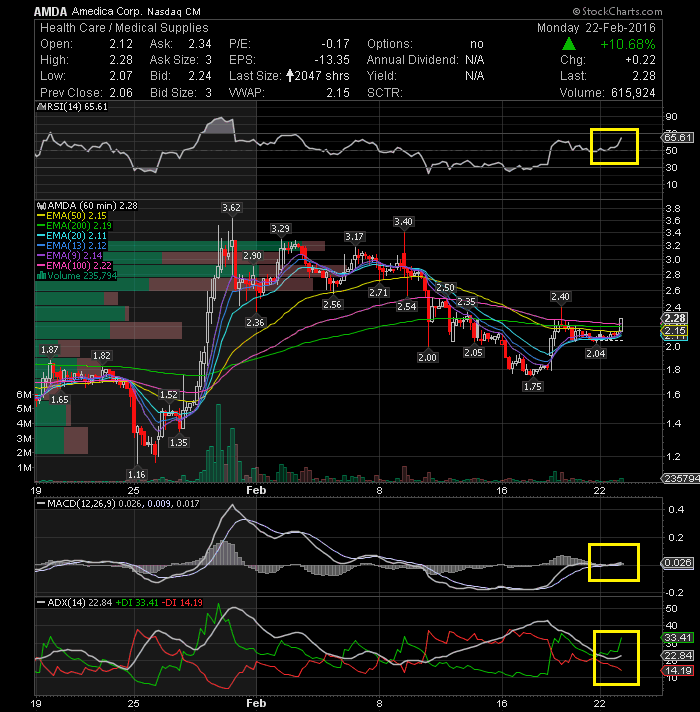Click the 2.36 low price label
700x712 pixels.
click(x=255, y=322)
